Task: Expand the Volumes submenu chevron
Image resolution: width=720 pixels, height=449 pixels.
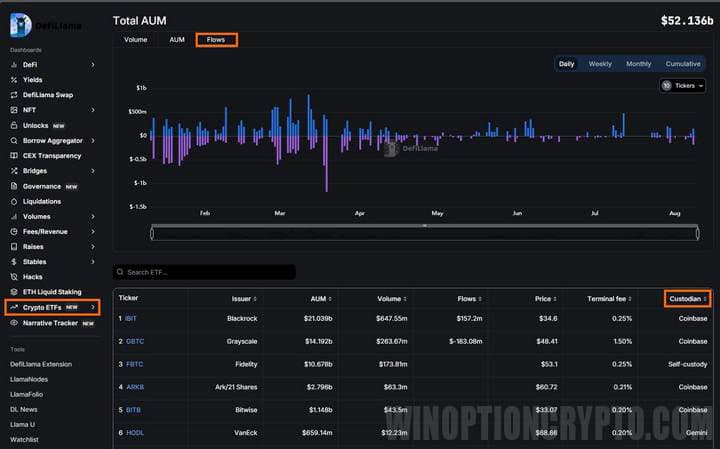Action: point(93,216)
